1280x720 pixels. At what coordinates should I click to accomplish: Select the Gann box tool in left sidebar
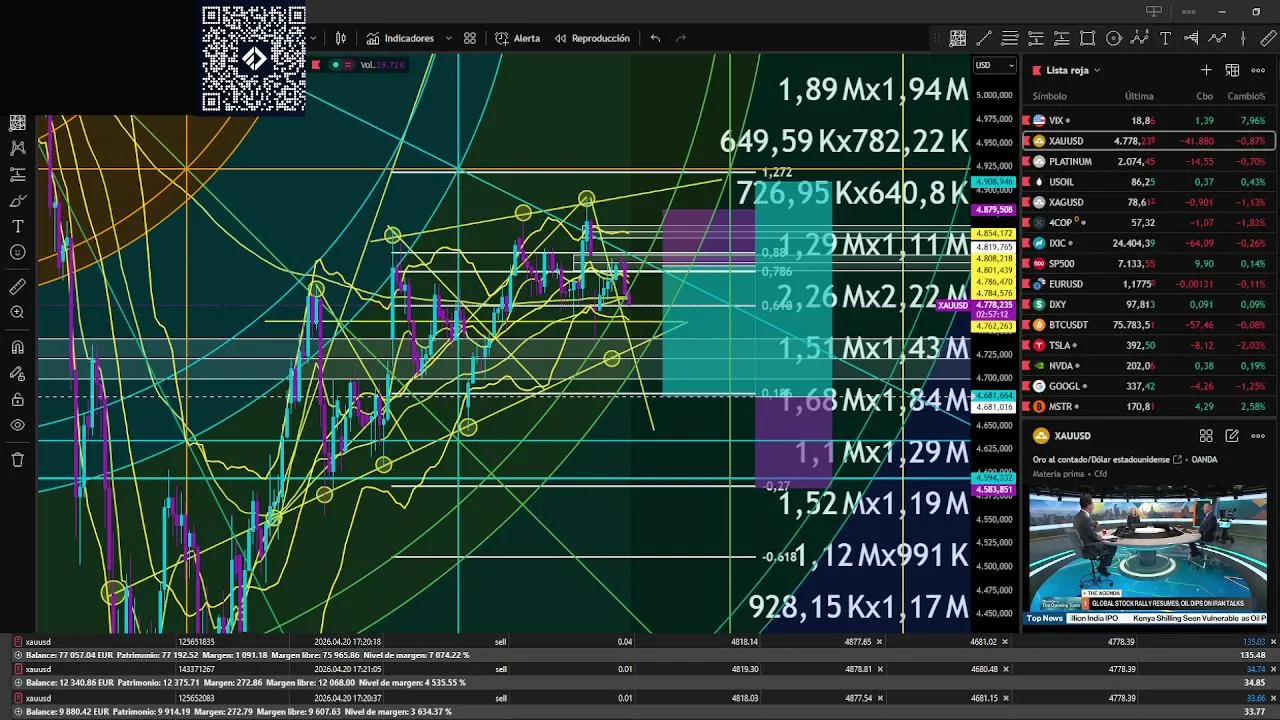(18, 123)
